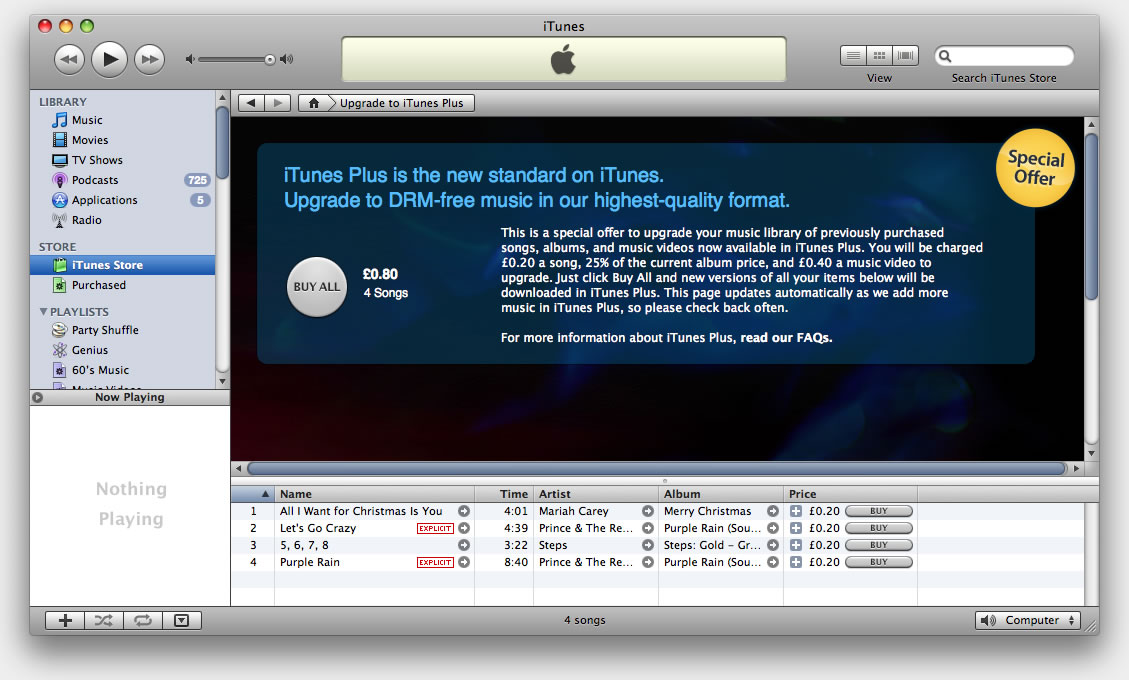Open the Computer speakers dropdown

(1027, 620)
